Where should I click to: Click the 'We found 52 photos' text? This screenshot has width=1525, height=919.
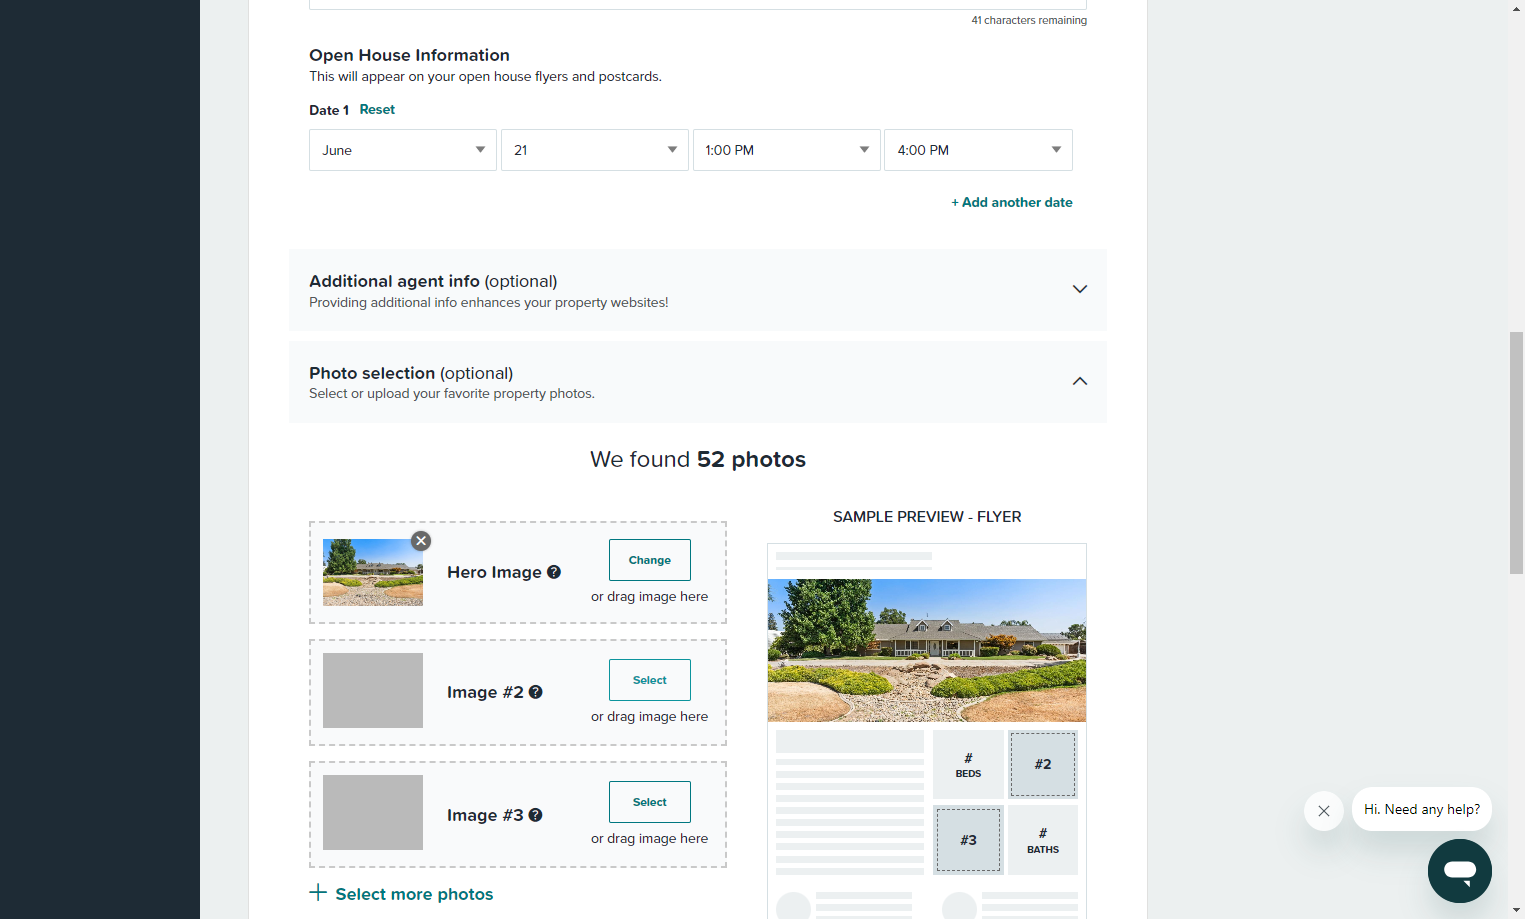pyautogui.click(x=698, y=459)
